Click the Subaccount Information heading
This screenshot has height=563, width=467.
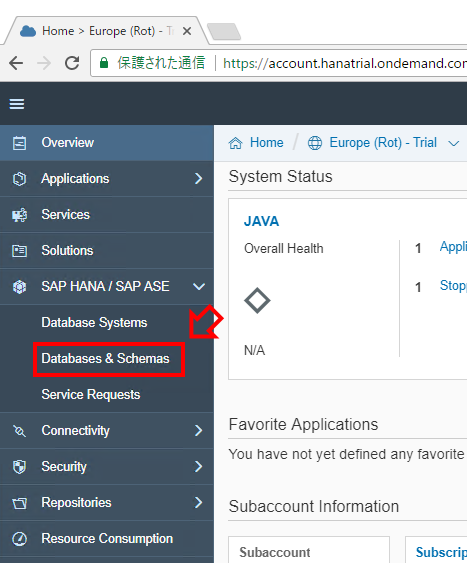pyautogui.click(x=314, y=506)
